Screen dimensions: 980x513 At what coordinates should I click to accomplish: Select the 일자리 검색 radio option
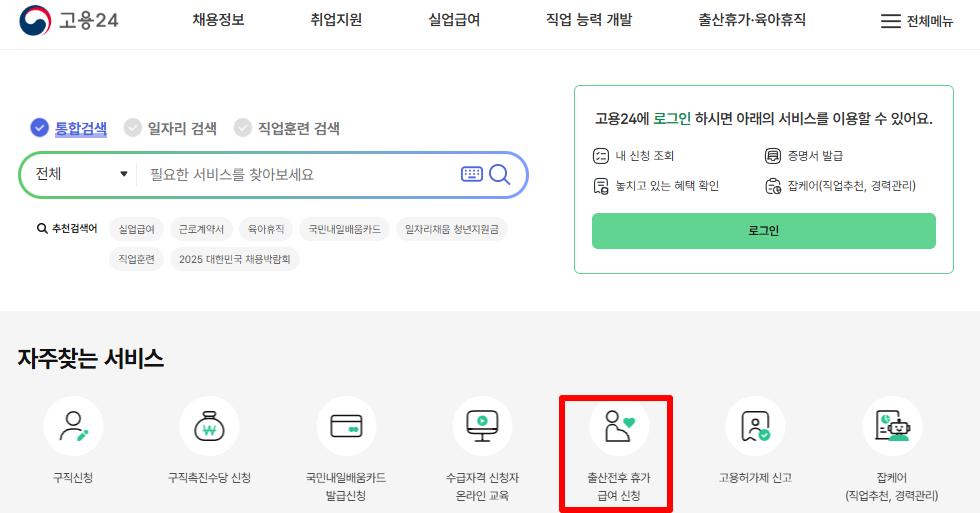[132, 127]
